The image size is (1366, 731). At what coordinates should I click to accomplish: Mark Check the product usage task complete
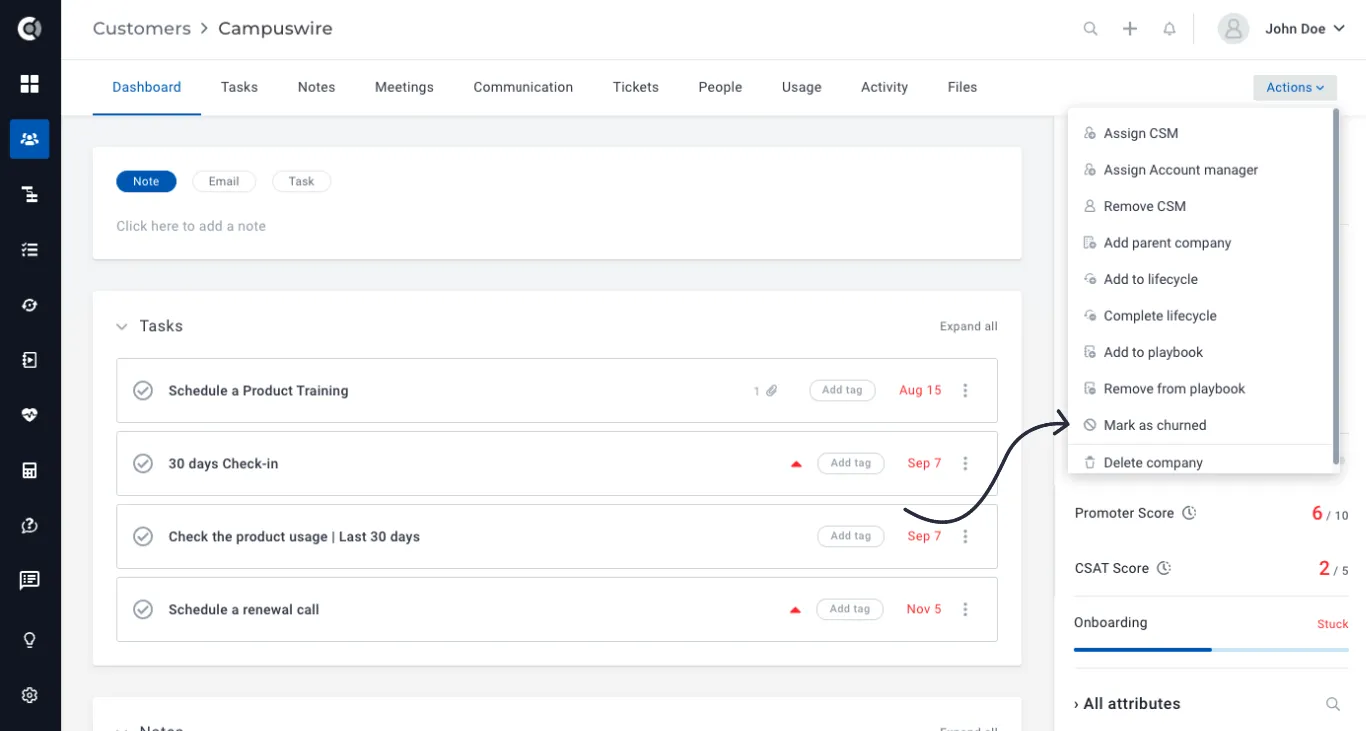coord(143,537)
